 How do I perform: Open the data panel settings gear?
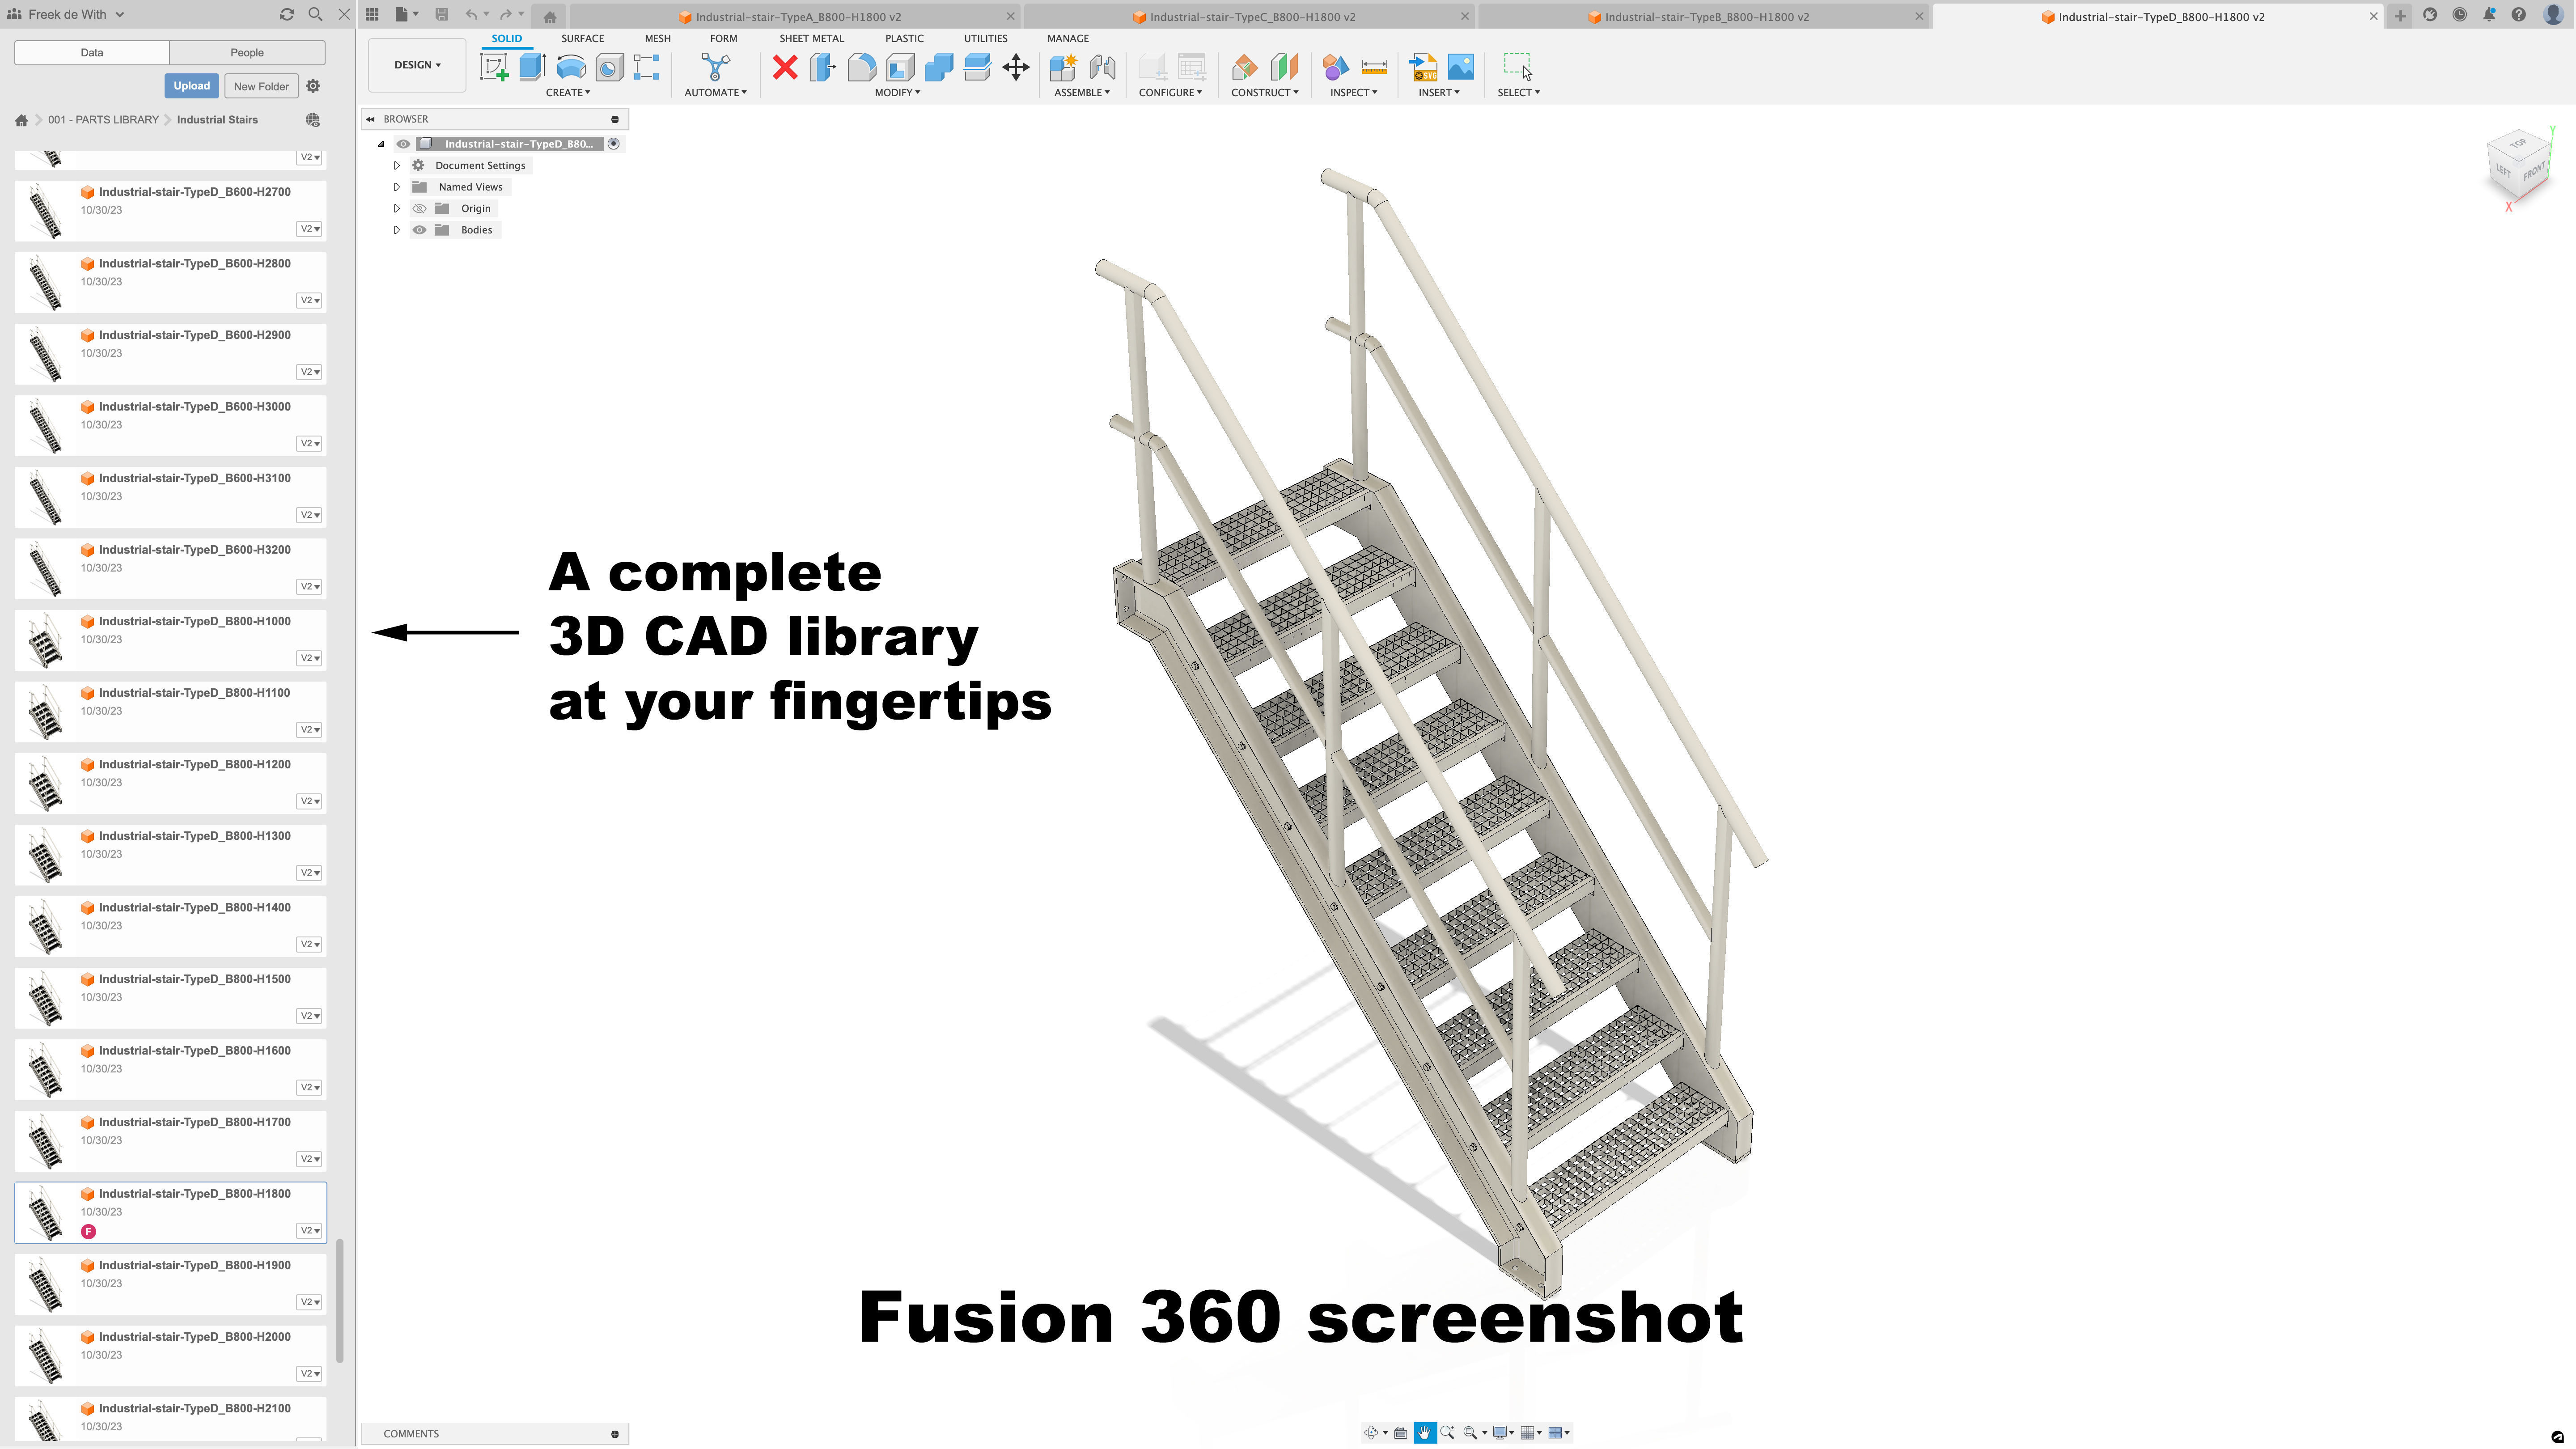point(313,86)
